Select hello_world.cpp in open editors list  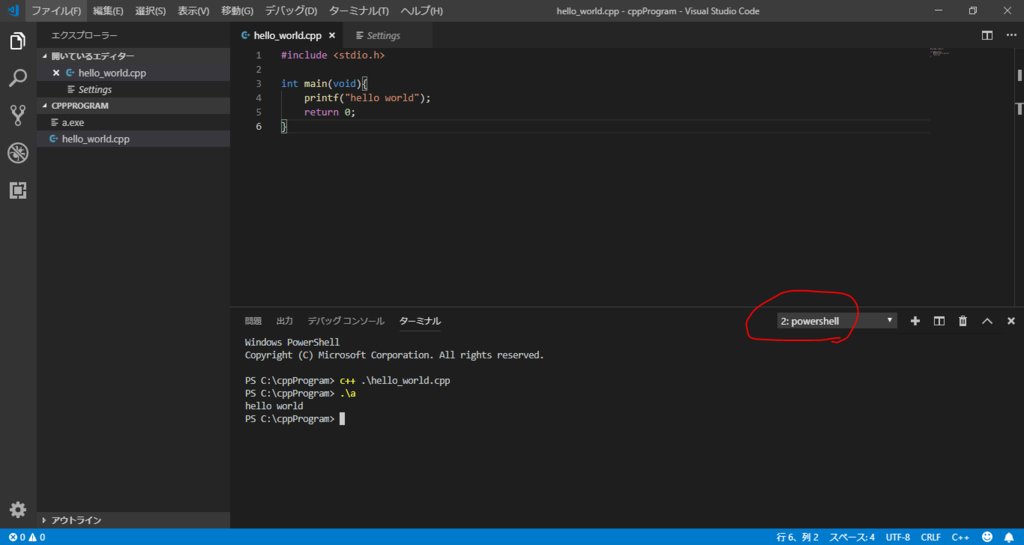[133, 73]
